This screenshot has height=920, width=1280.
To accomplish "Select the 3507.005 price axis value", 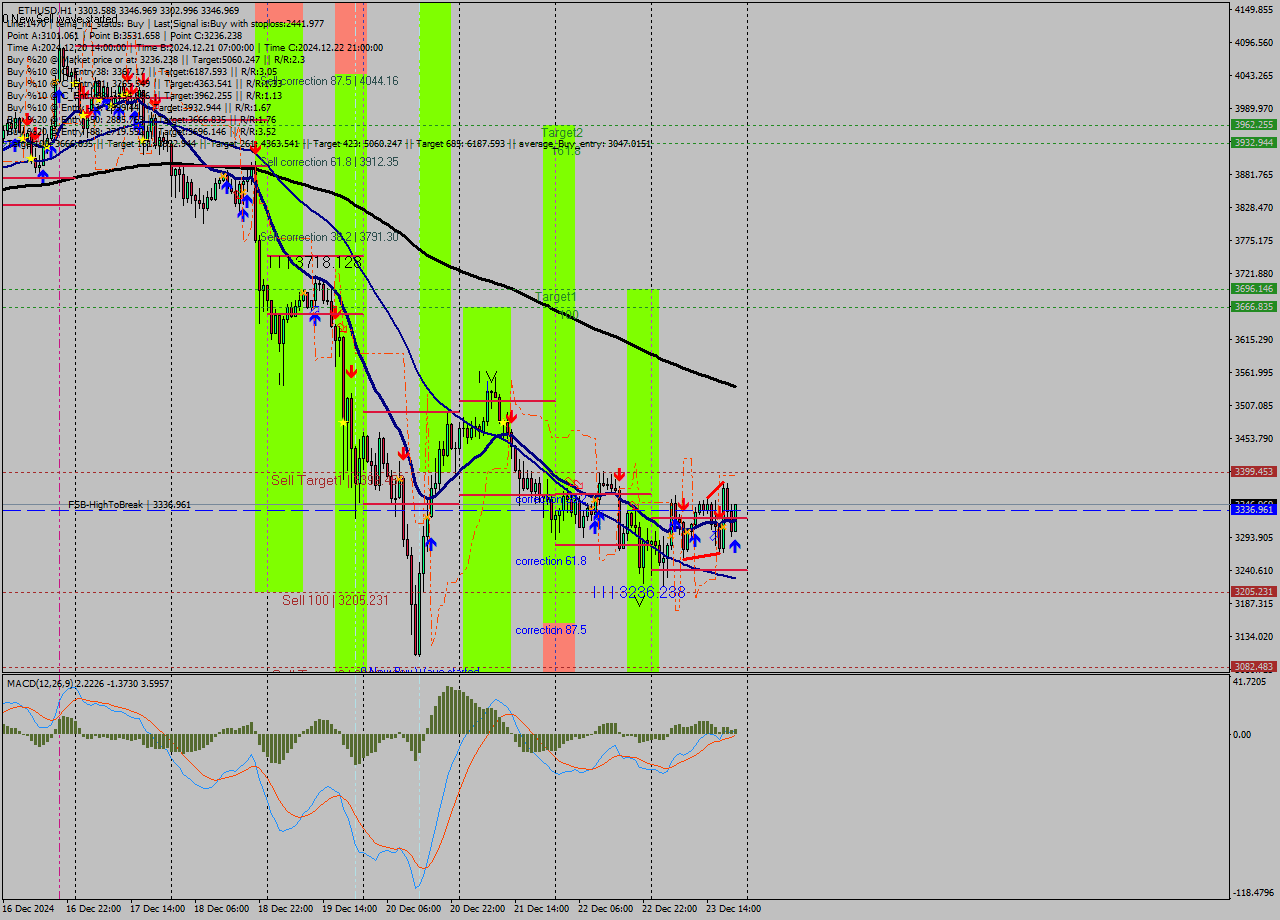I will 1256,405.
